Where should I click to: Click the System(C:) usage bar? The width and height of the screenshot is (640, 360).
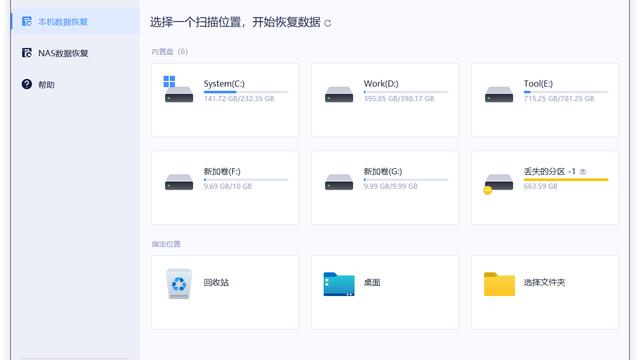pos(246,92)
